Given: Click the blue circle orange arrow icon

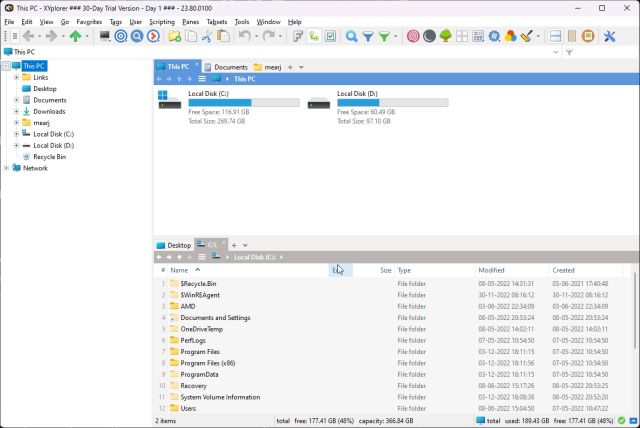Looking at the screenshot, I should point(153,36).
